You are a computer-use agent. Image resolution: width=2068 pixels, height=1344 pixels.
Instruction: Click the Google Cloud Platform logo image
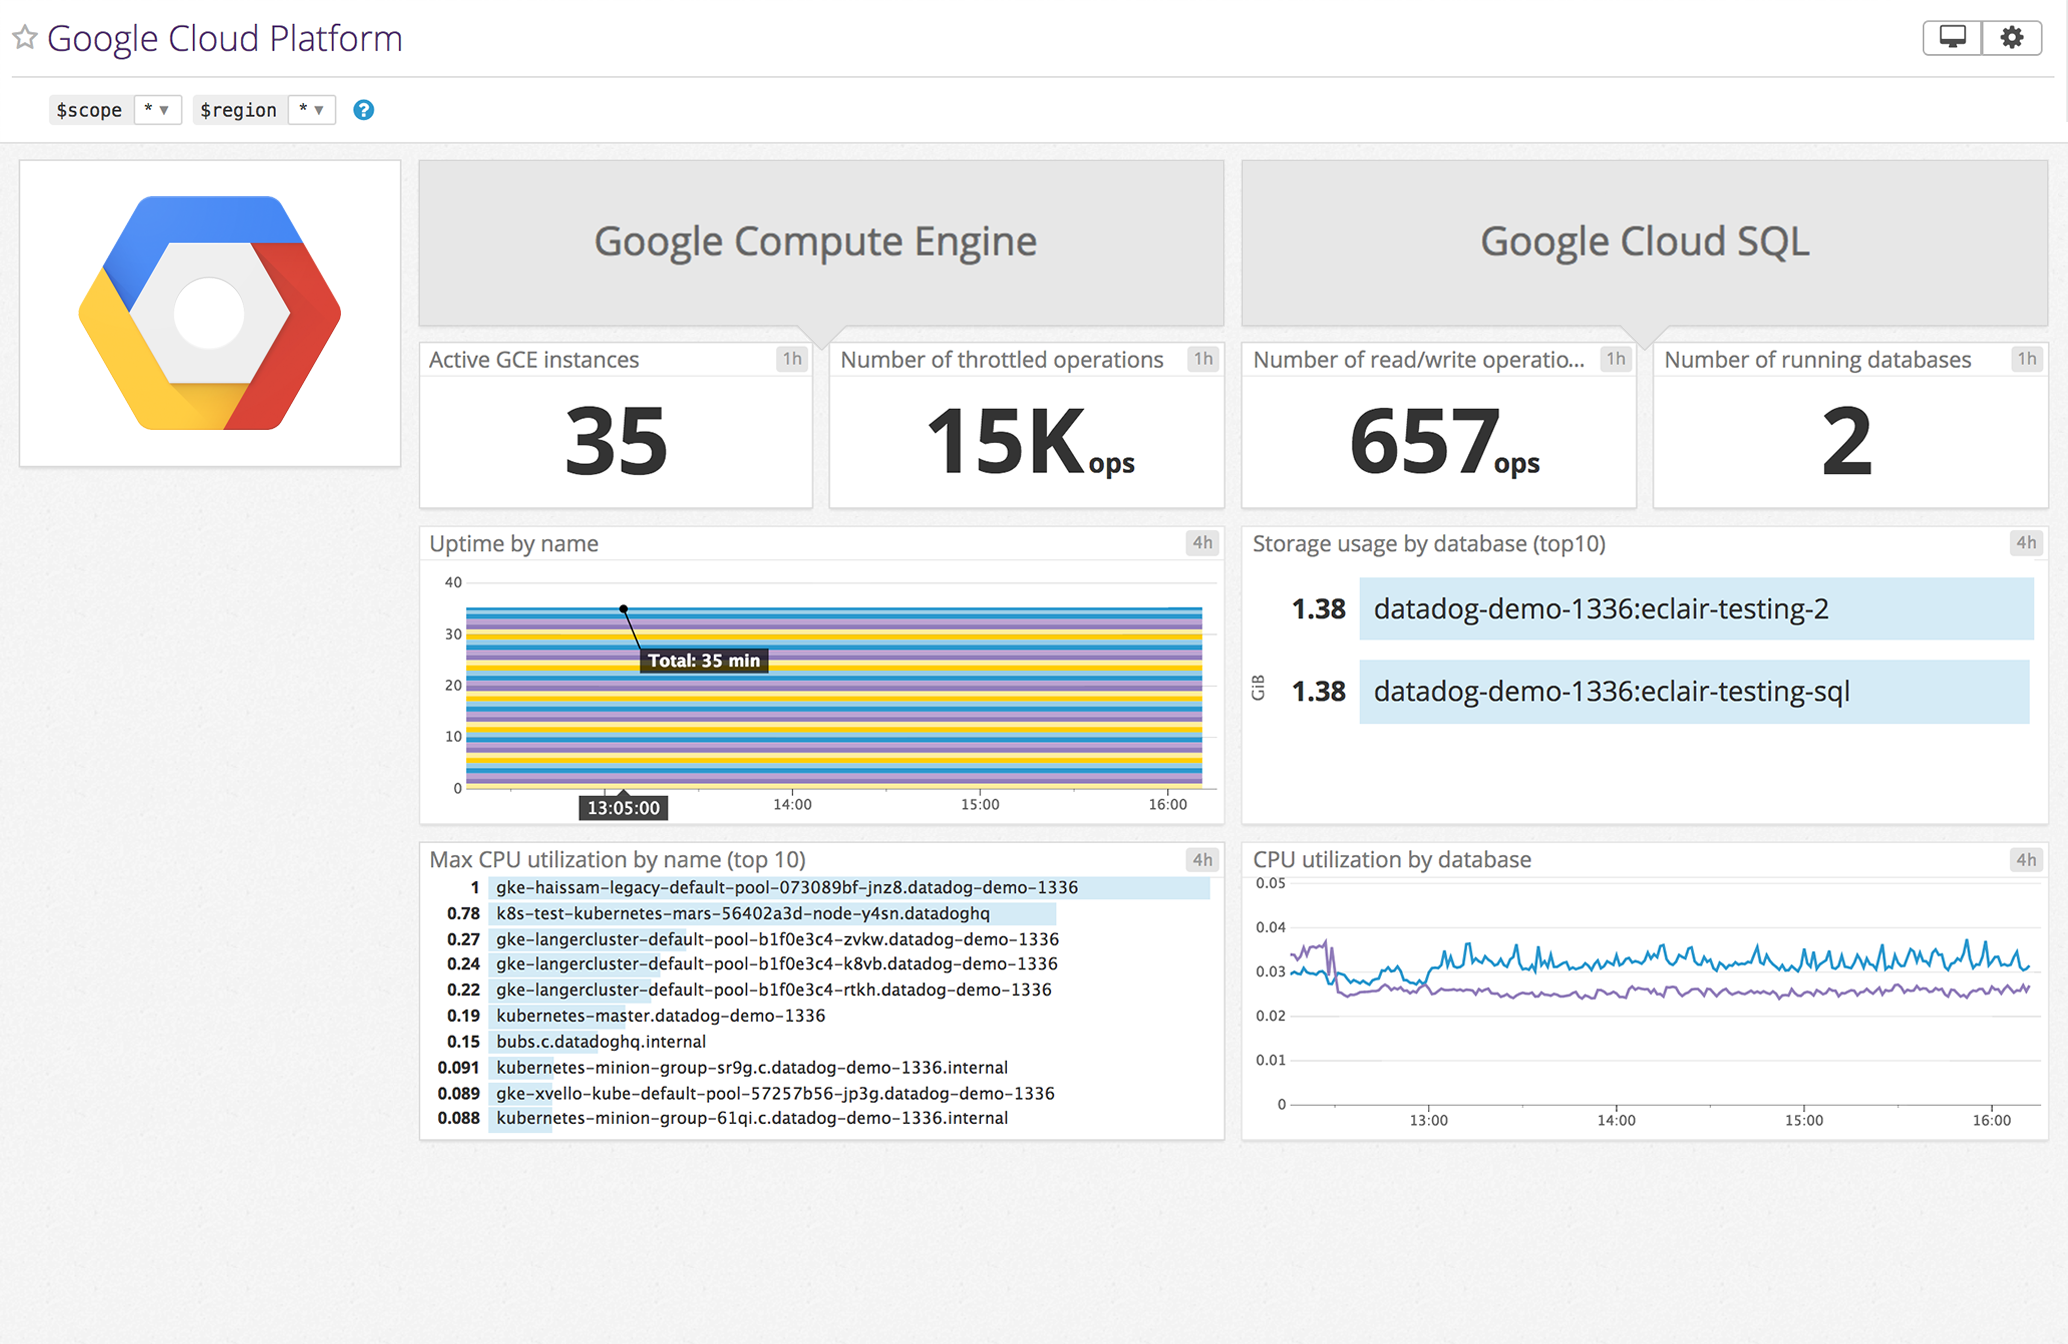(x=210, y=313)
